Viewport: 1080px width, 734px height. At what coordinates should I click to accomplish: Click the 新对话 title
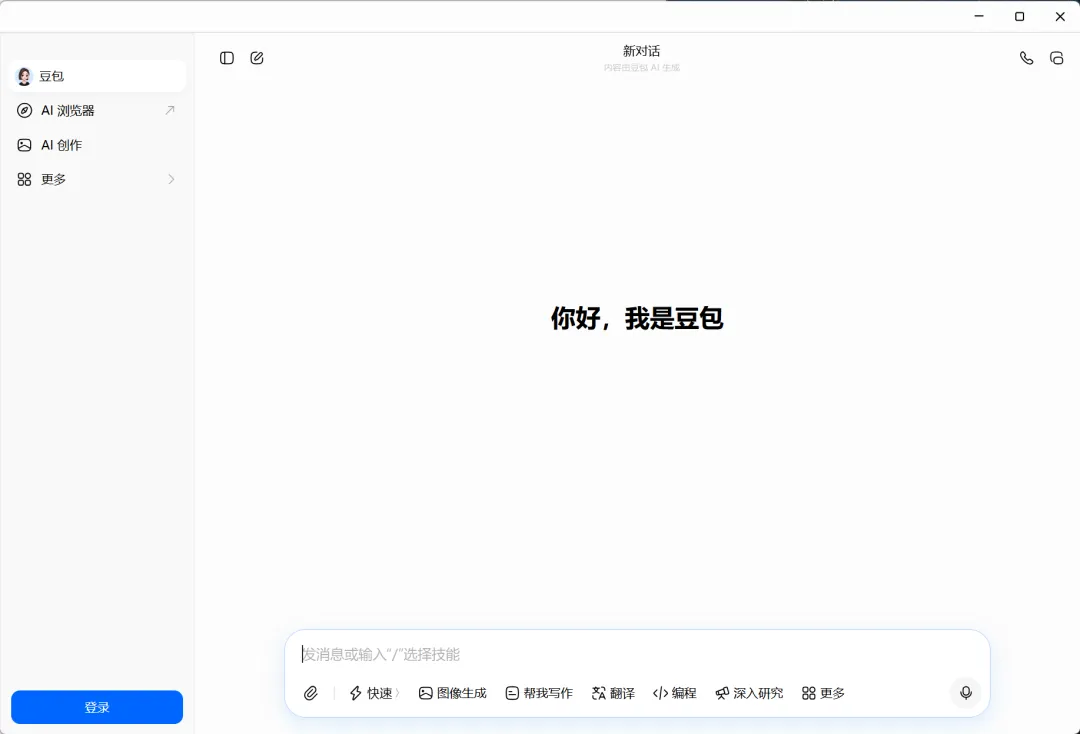[x=641, y=51]
